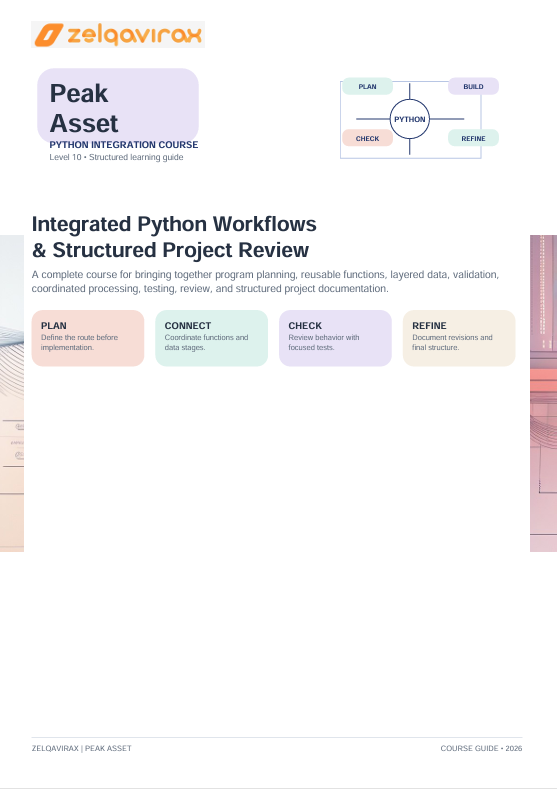Click the course description paragraph
The width and height of the screenshot is (557, 789).
(x=265, y=282)
